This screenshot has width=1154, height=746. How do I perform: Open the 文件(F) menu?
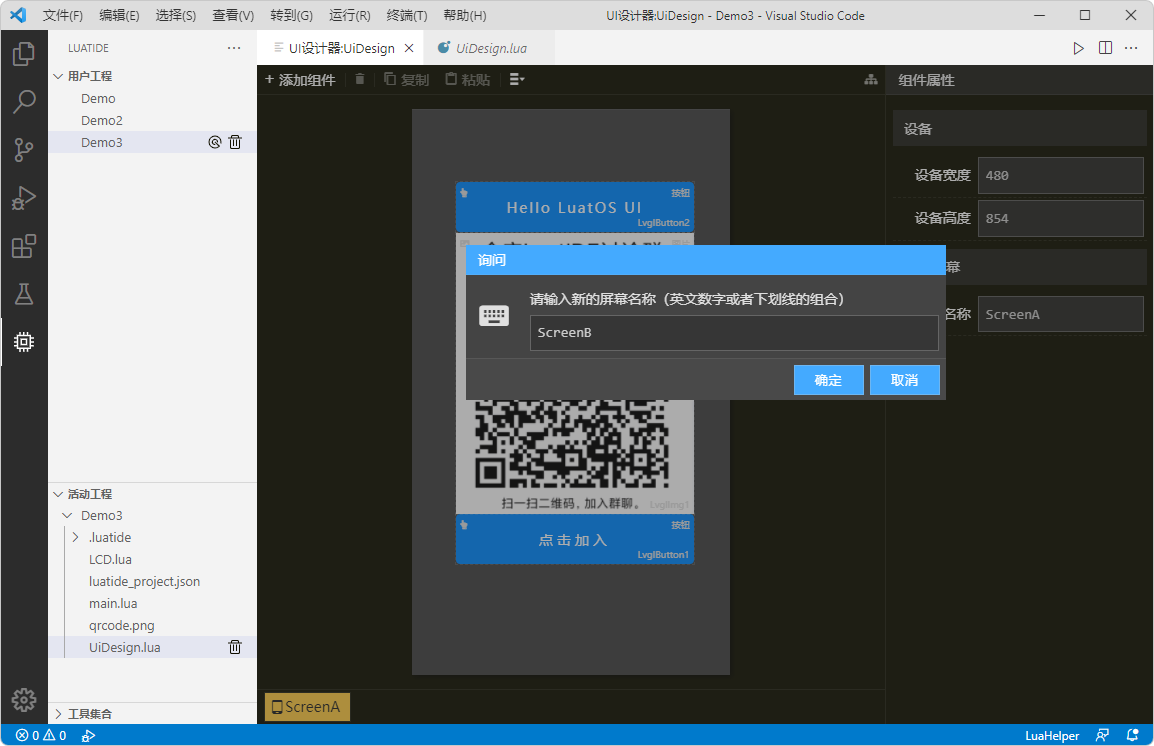(x=63, y=15)
